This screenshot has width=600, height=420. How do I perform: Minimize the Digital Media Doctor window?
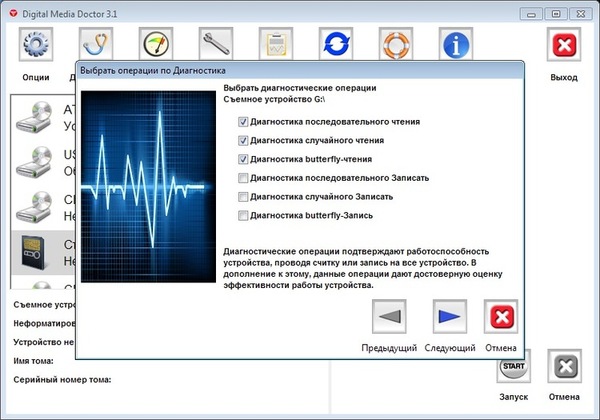pyautogui.click(x=531, y=14)
